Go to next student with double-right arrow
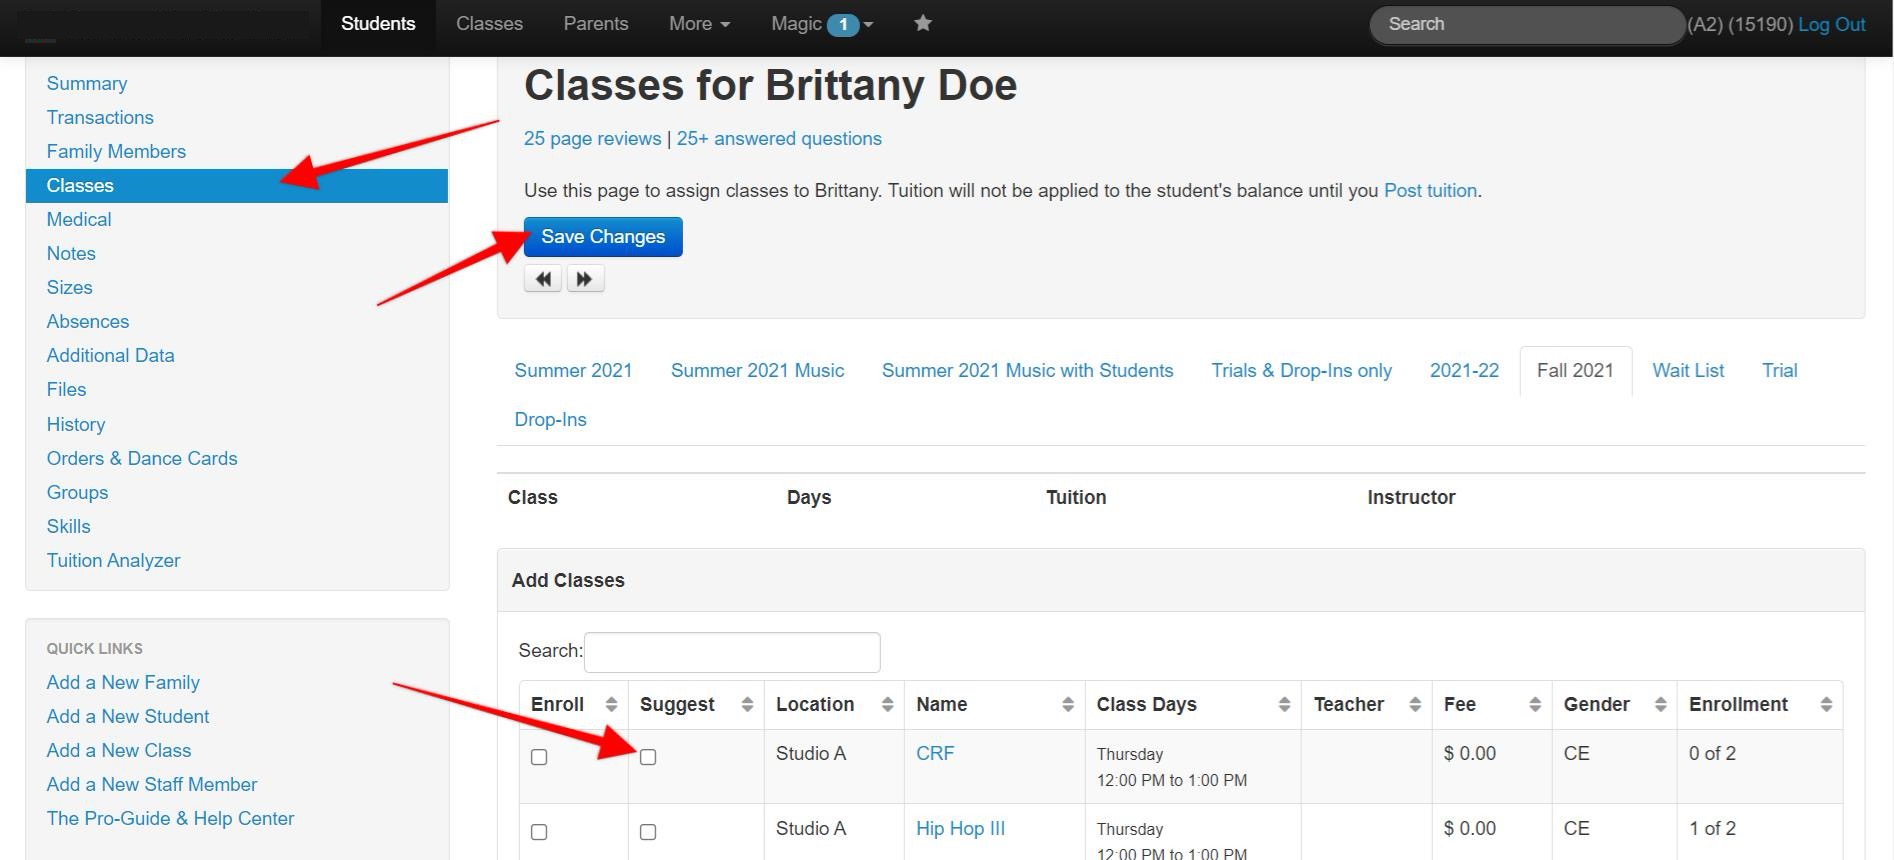The image size is (1894, 860). 585,279
